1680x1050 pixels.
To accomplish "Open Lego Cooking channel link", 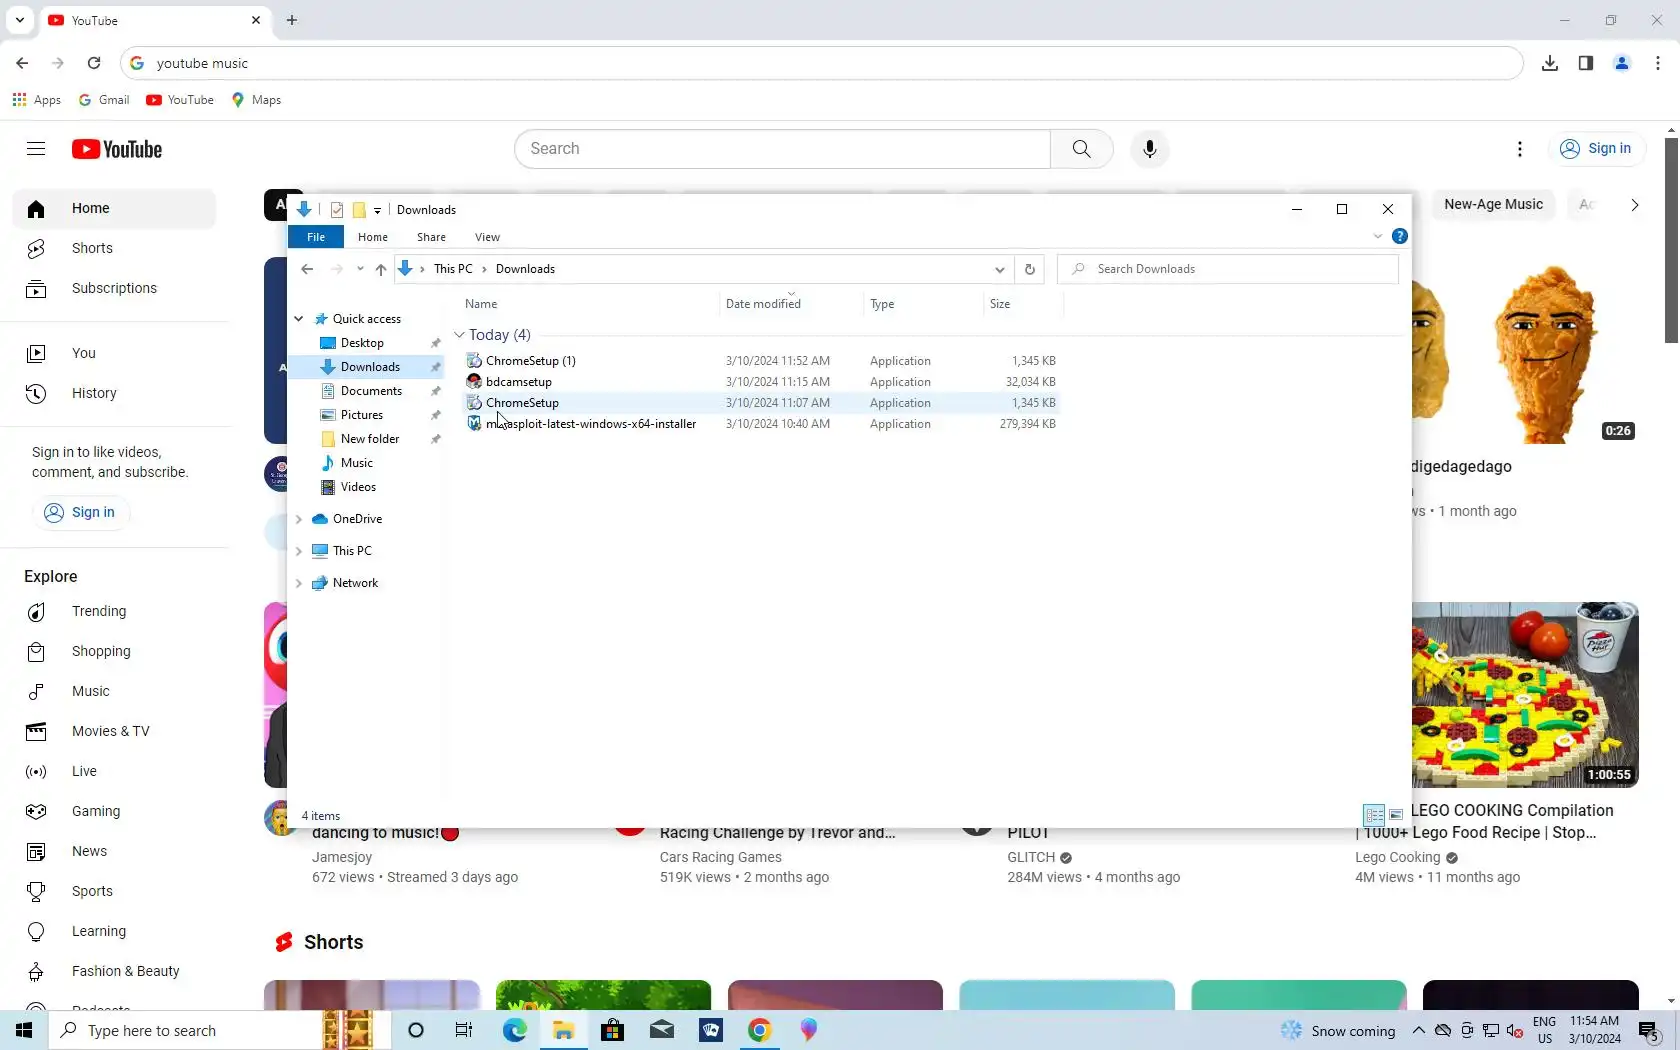I will pos(1397,857).
